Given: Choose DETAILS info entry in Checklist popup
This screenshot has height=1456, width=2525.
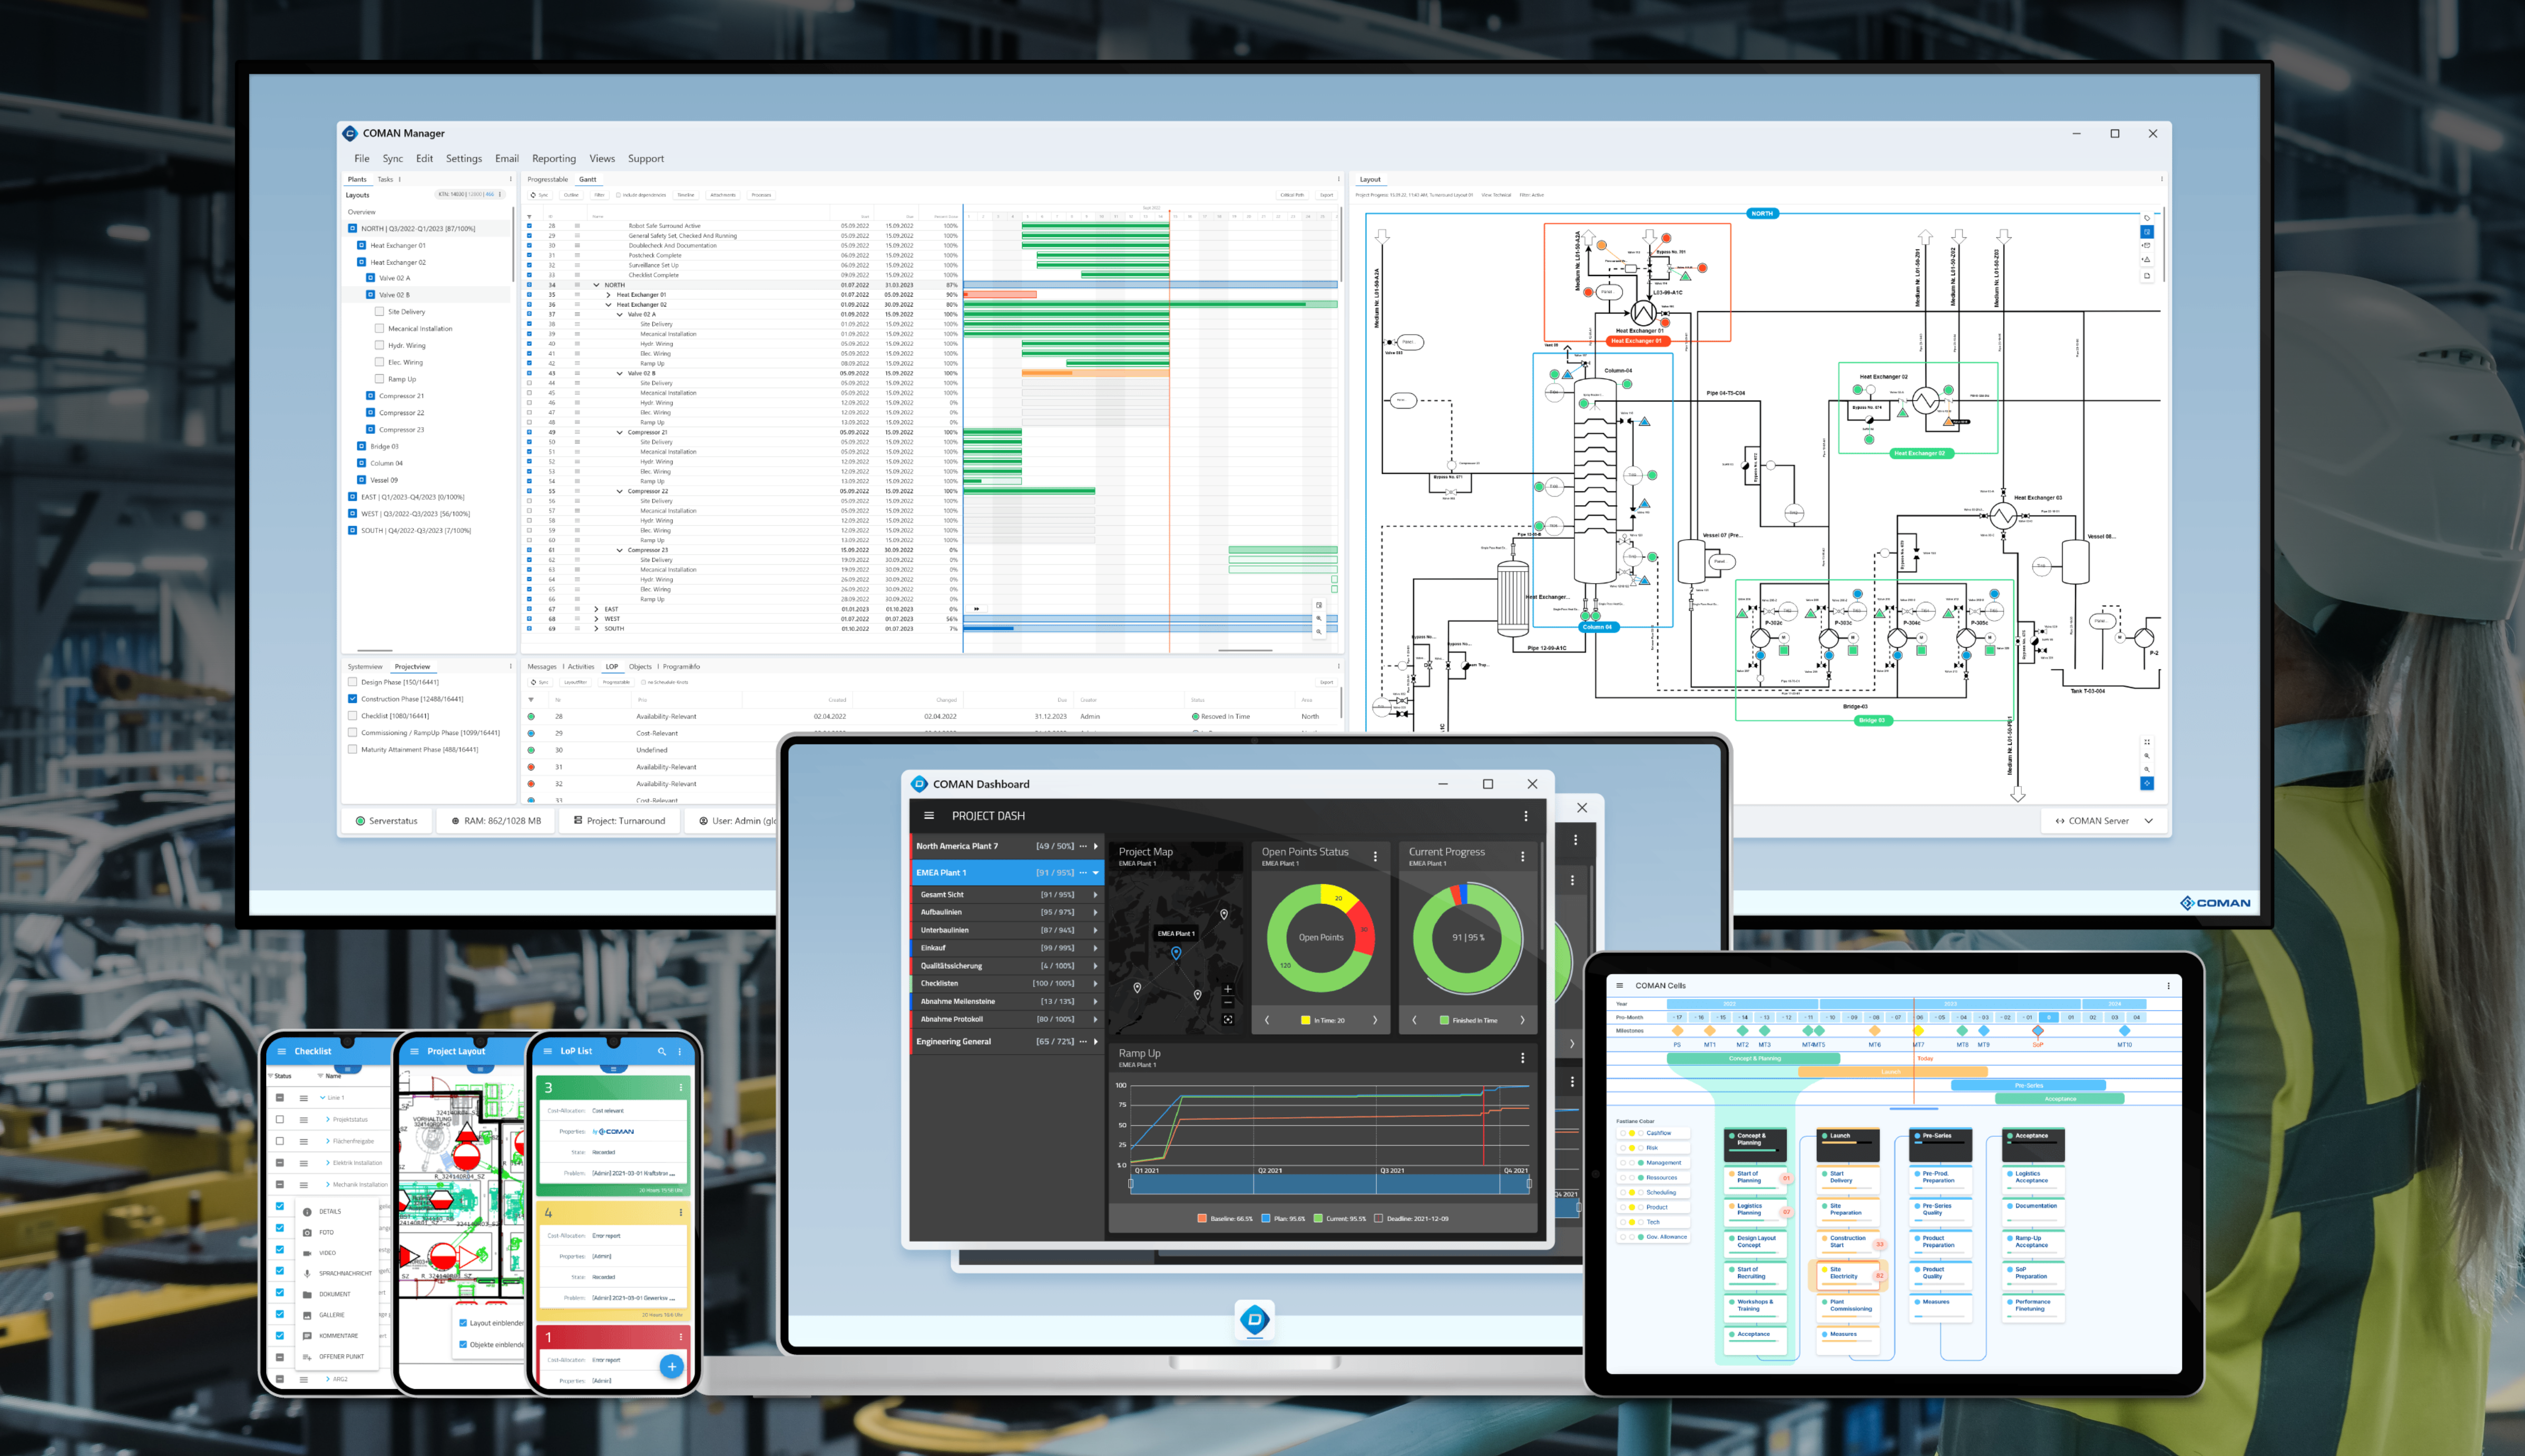Looking at the screenshot, I should pos(322,1211).
